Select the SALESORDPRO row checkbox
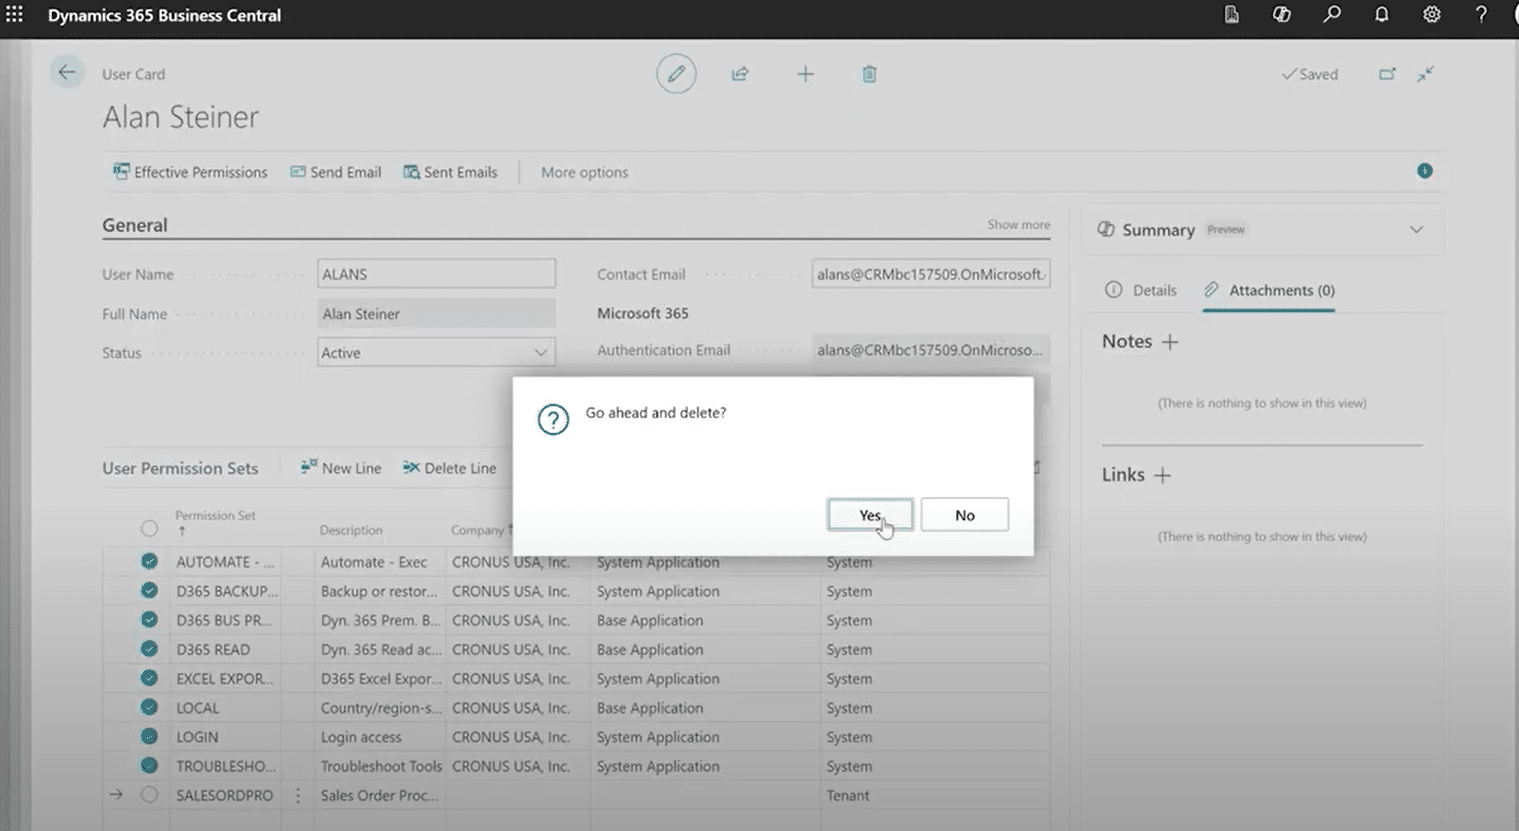Viewport: 1519px width, 831px height. [x=149, y=795]
